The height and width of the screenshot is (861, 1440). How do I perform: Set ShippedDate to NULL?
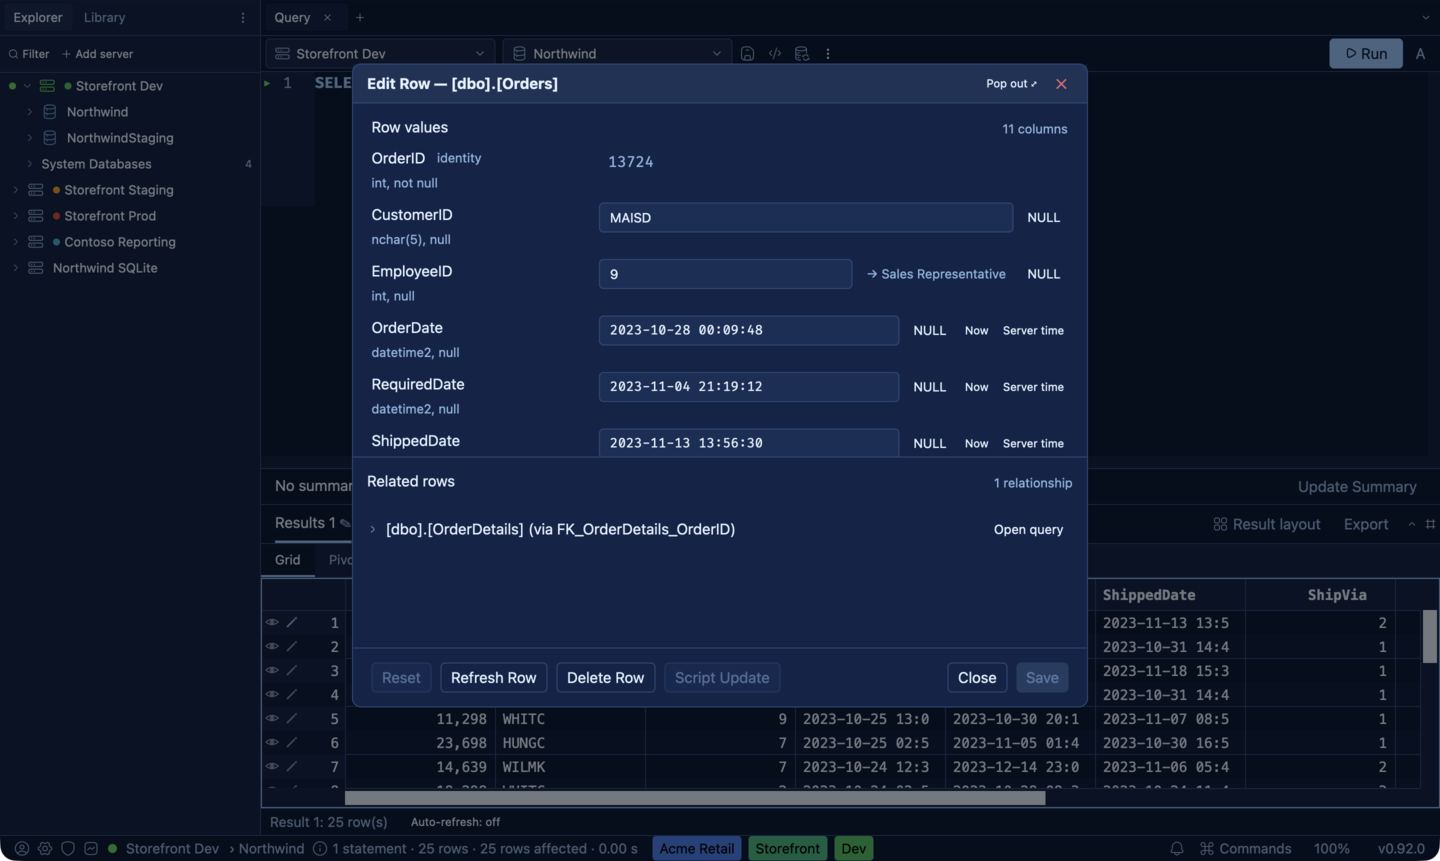pos(929,443)
